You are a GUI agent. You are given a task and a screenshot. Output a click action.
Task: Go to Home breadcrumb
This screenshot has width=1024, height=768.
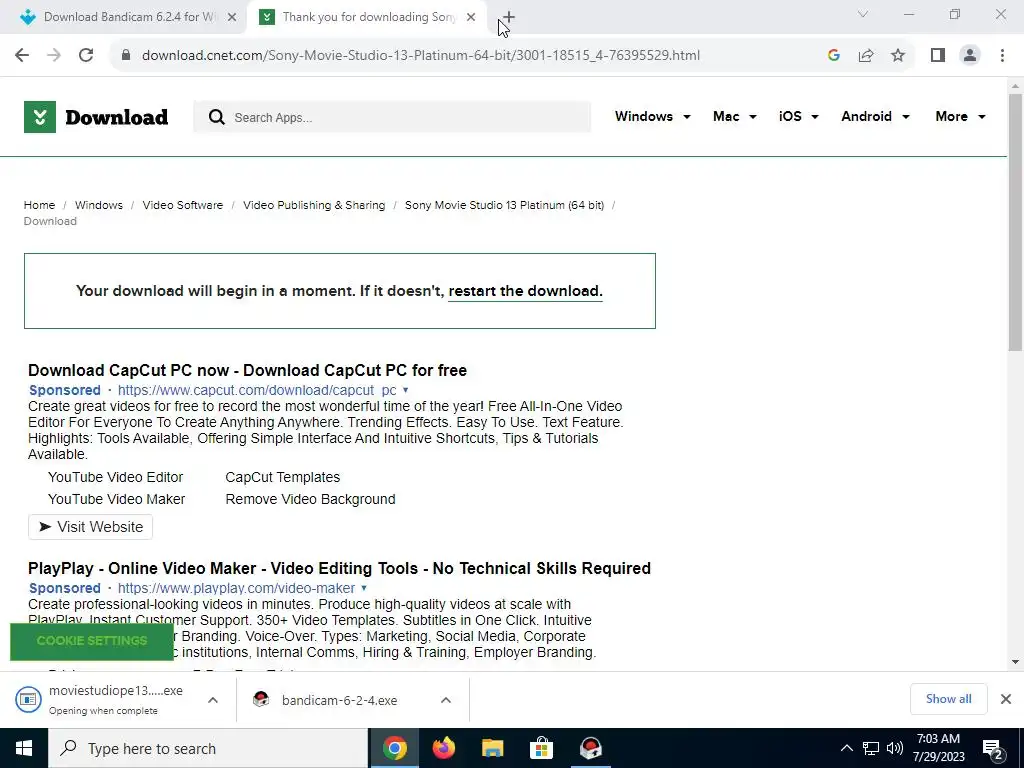click(39, 205)
